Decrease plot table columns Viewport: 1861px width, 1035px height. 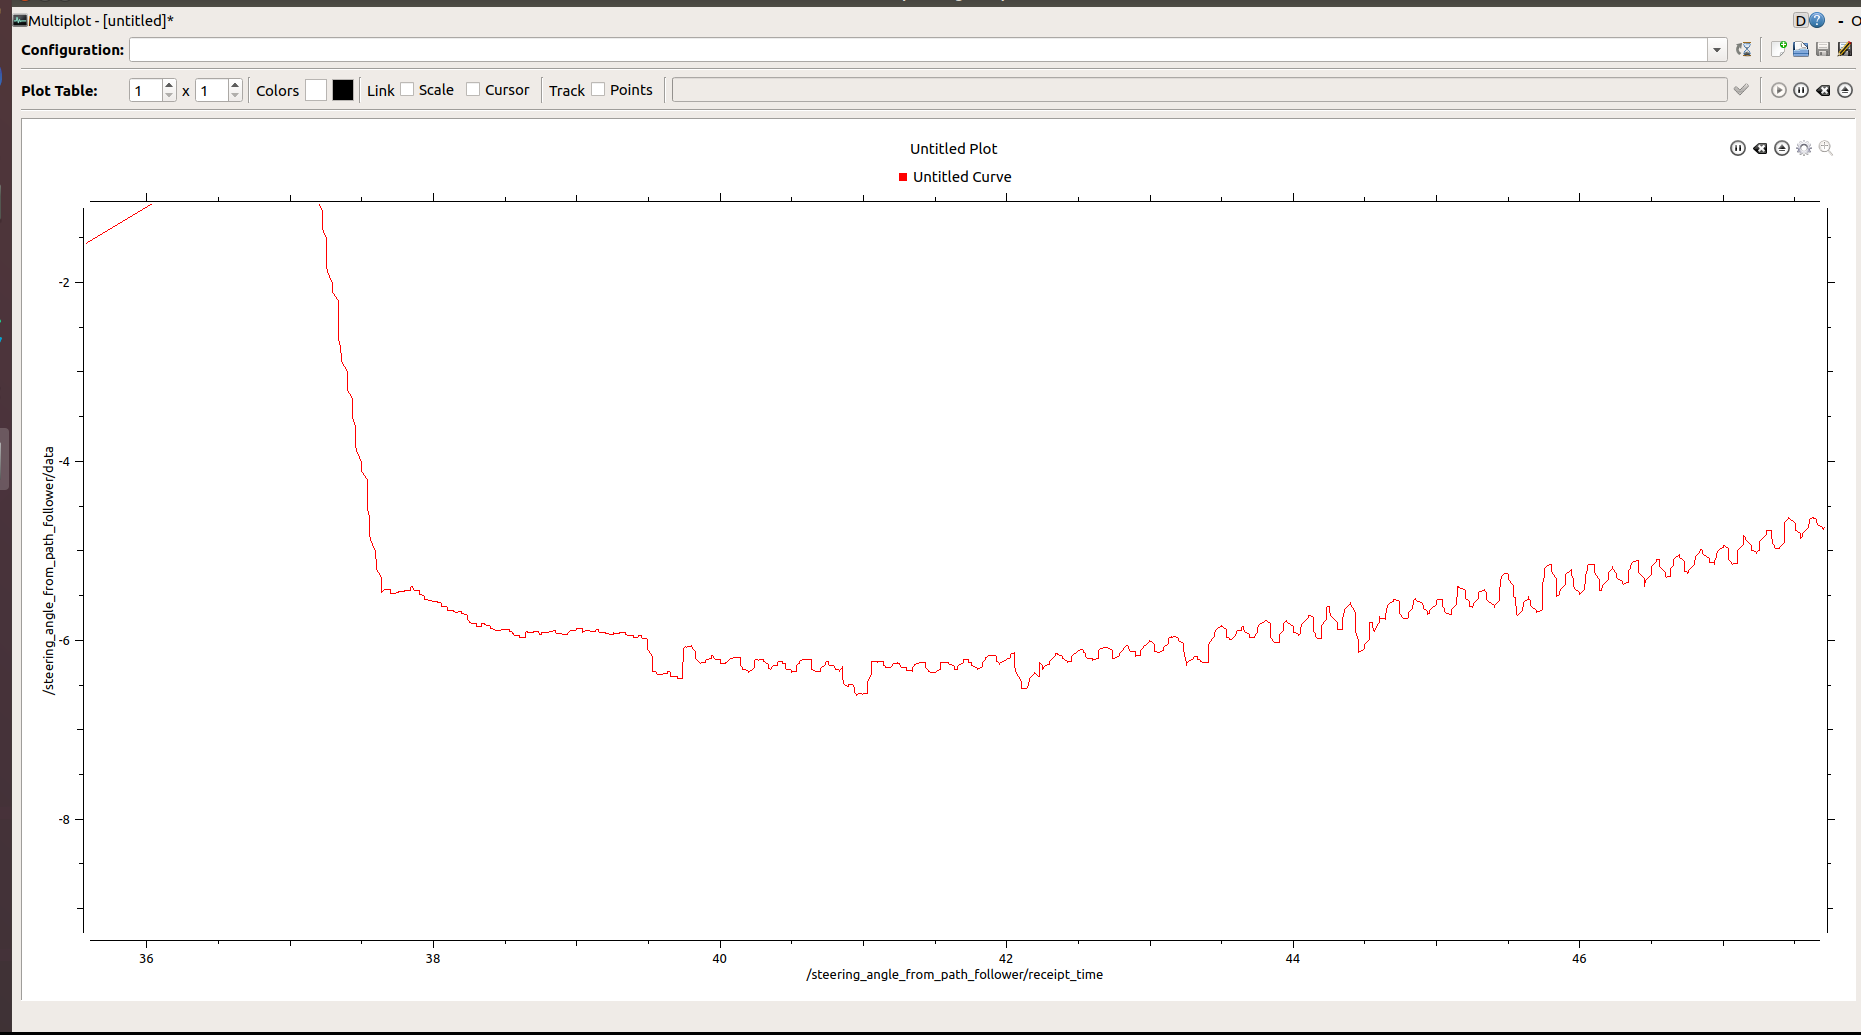pyautogui.click(x=235, y=95)
